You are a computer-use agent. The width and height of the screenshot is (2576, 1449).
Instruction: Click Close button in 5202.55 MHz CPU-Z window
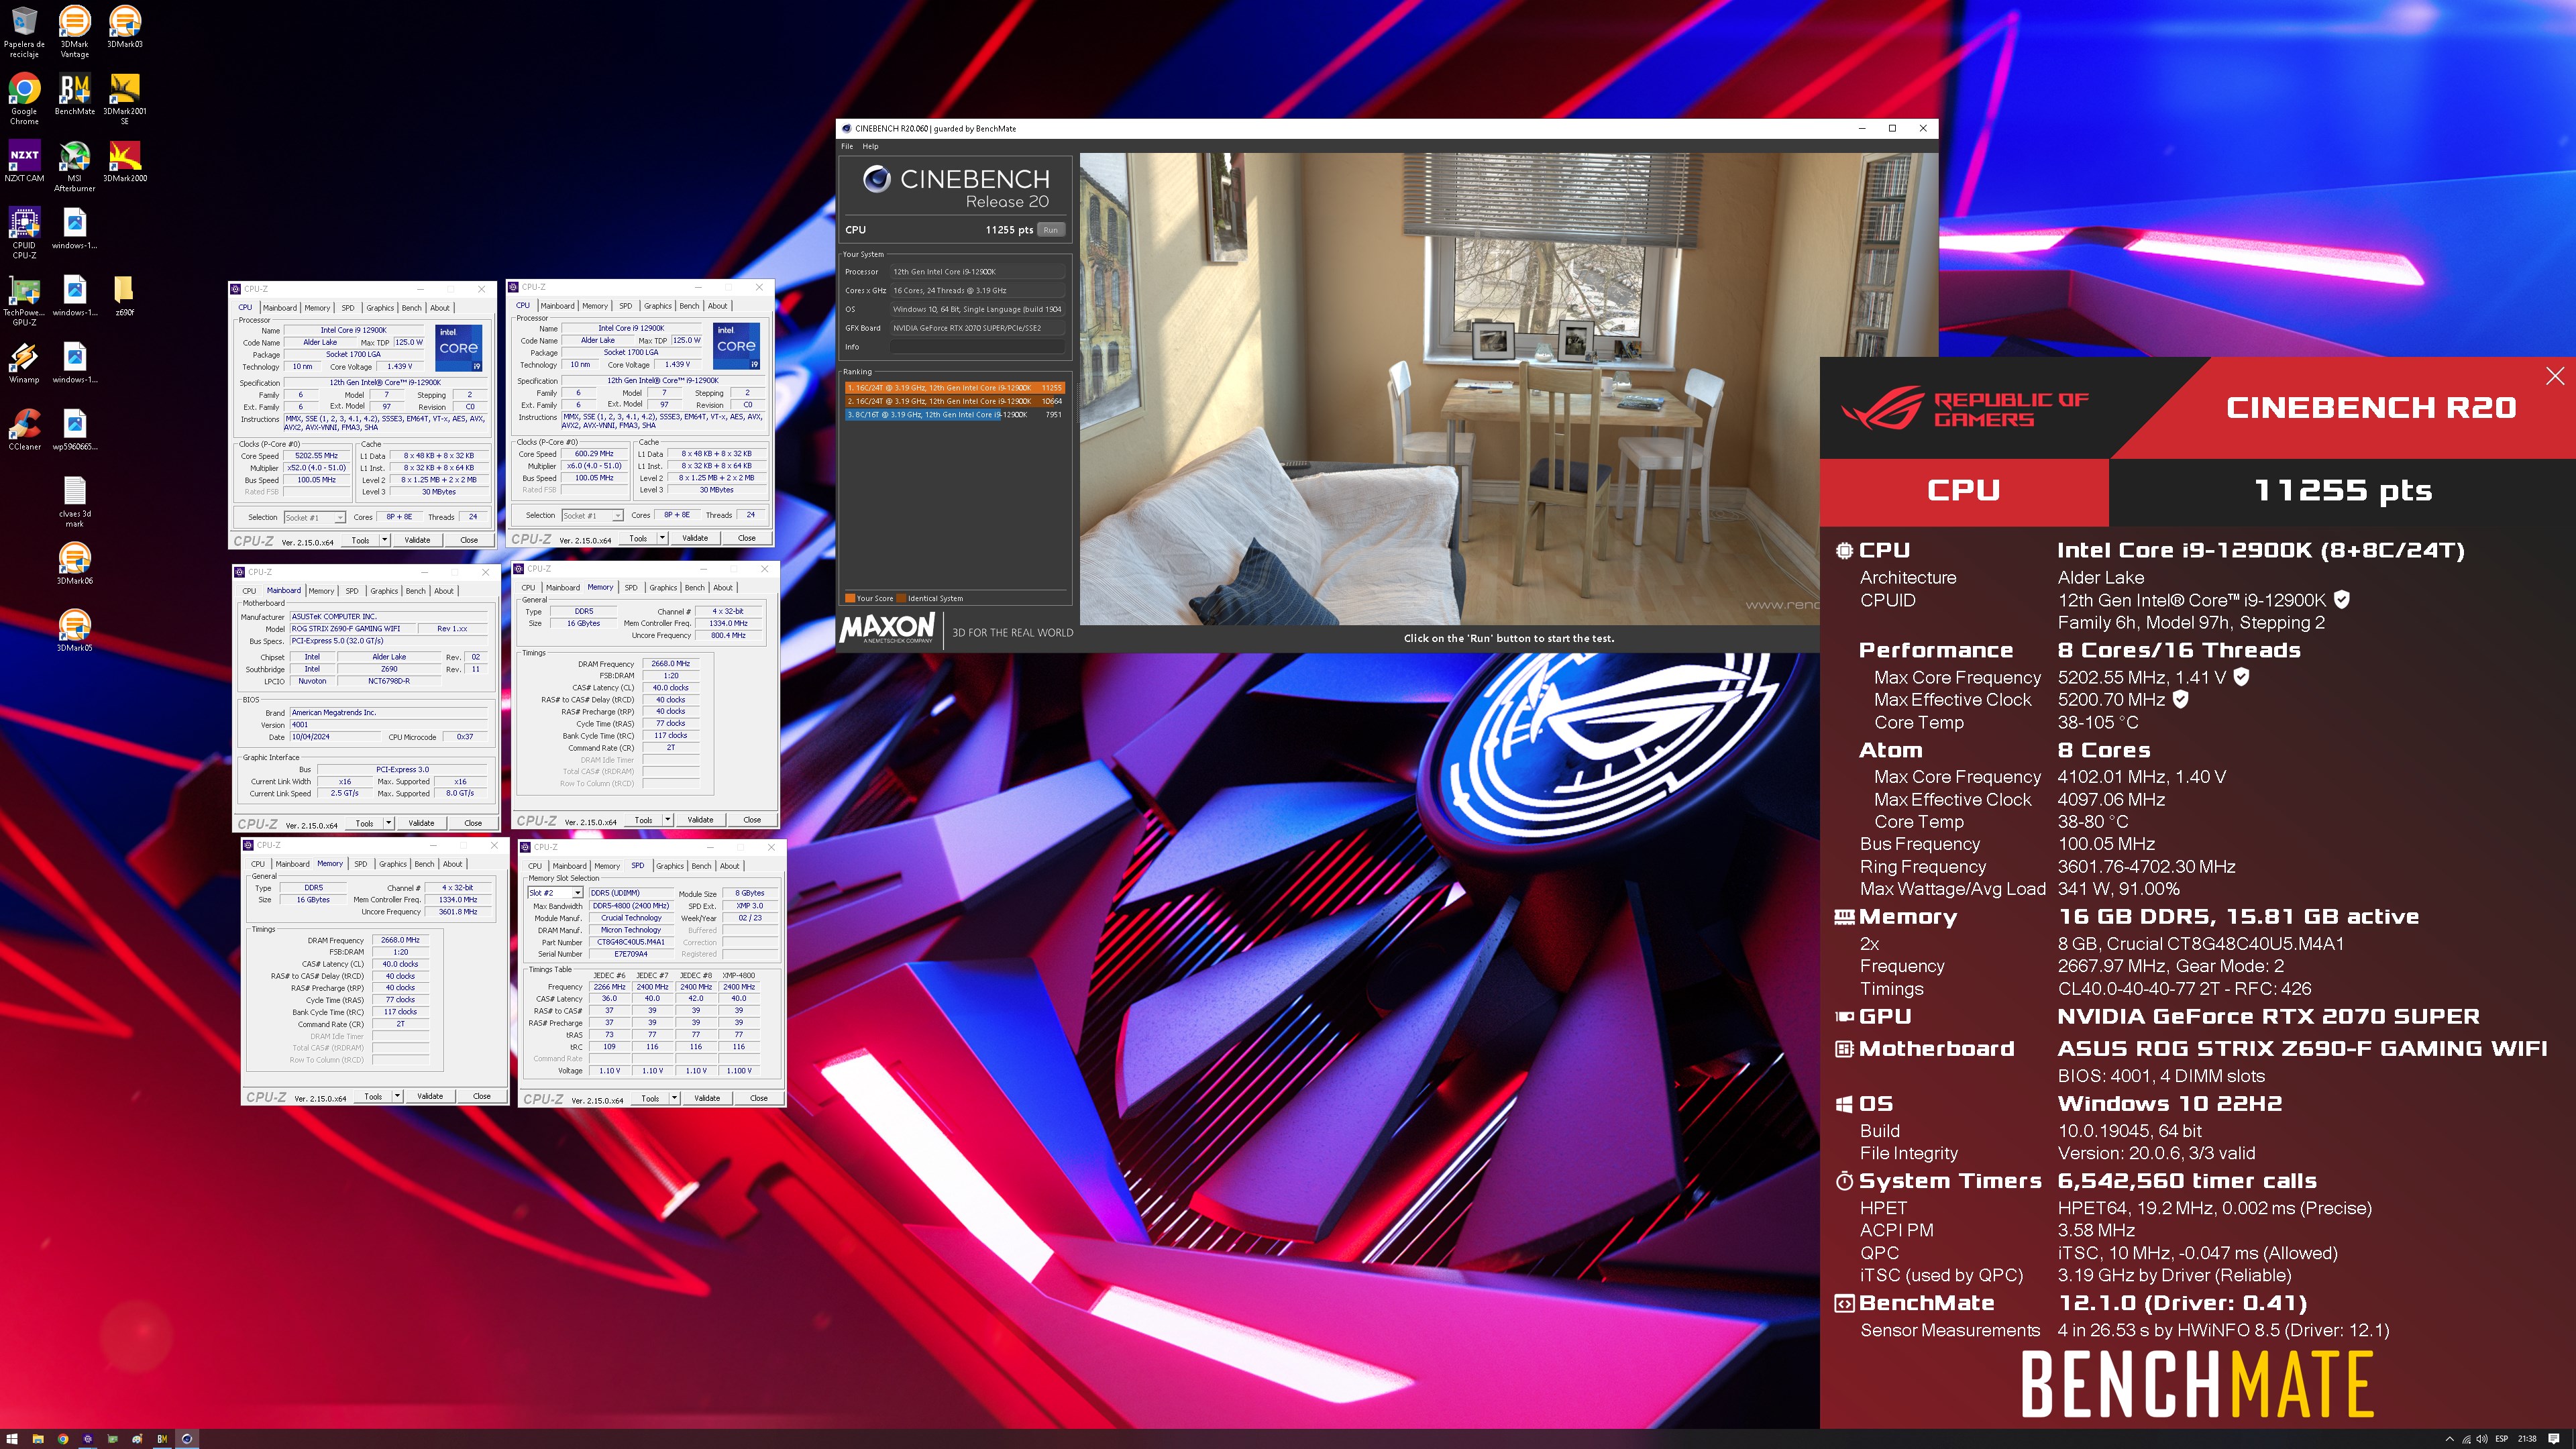(469, 540)
